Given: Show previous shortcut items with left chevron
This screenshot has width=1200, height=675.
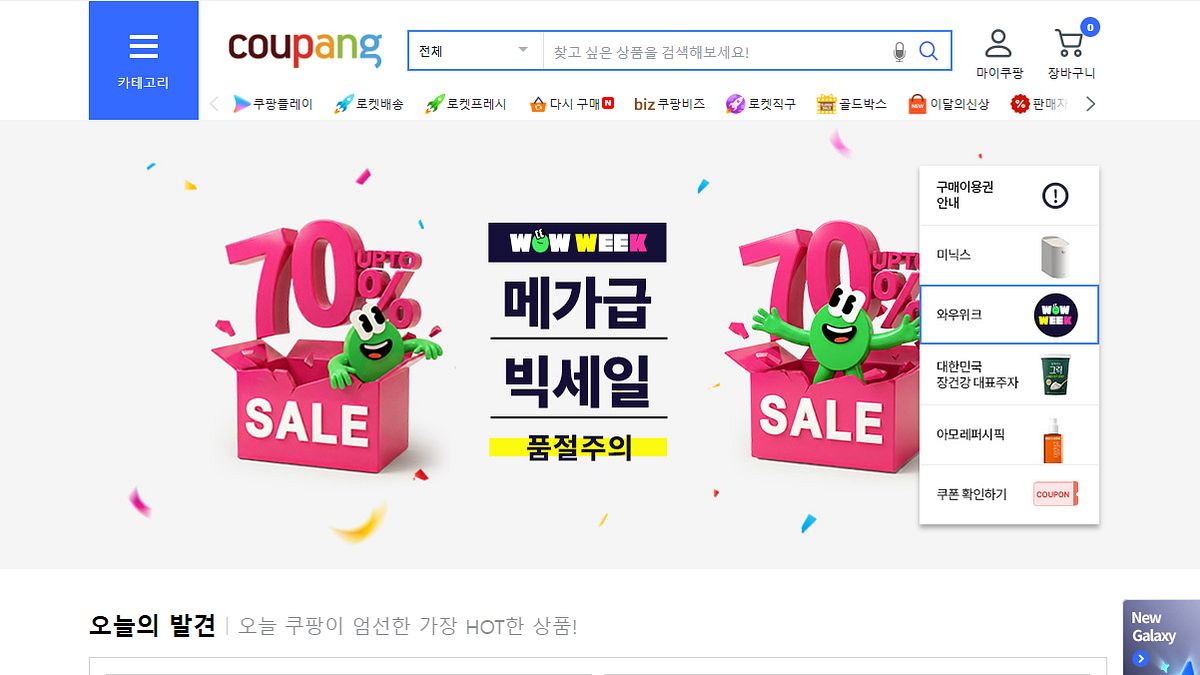Looking at the screenshot, I should pos(214,104).
